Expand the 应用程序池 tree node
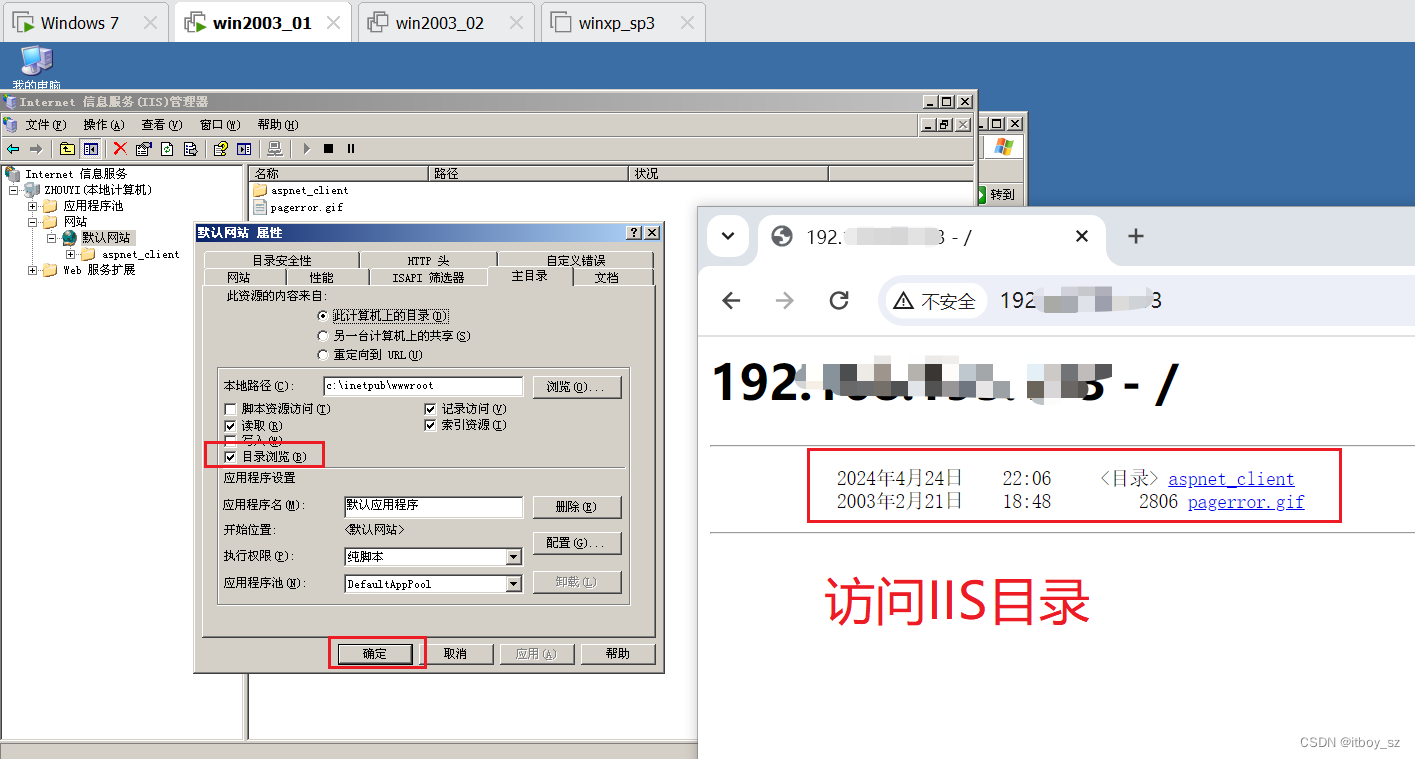 pos(33,206)
